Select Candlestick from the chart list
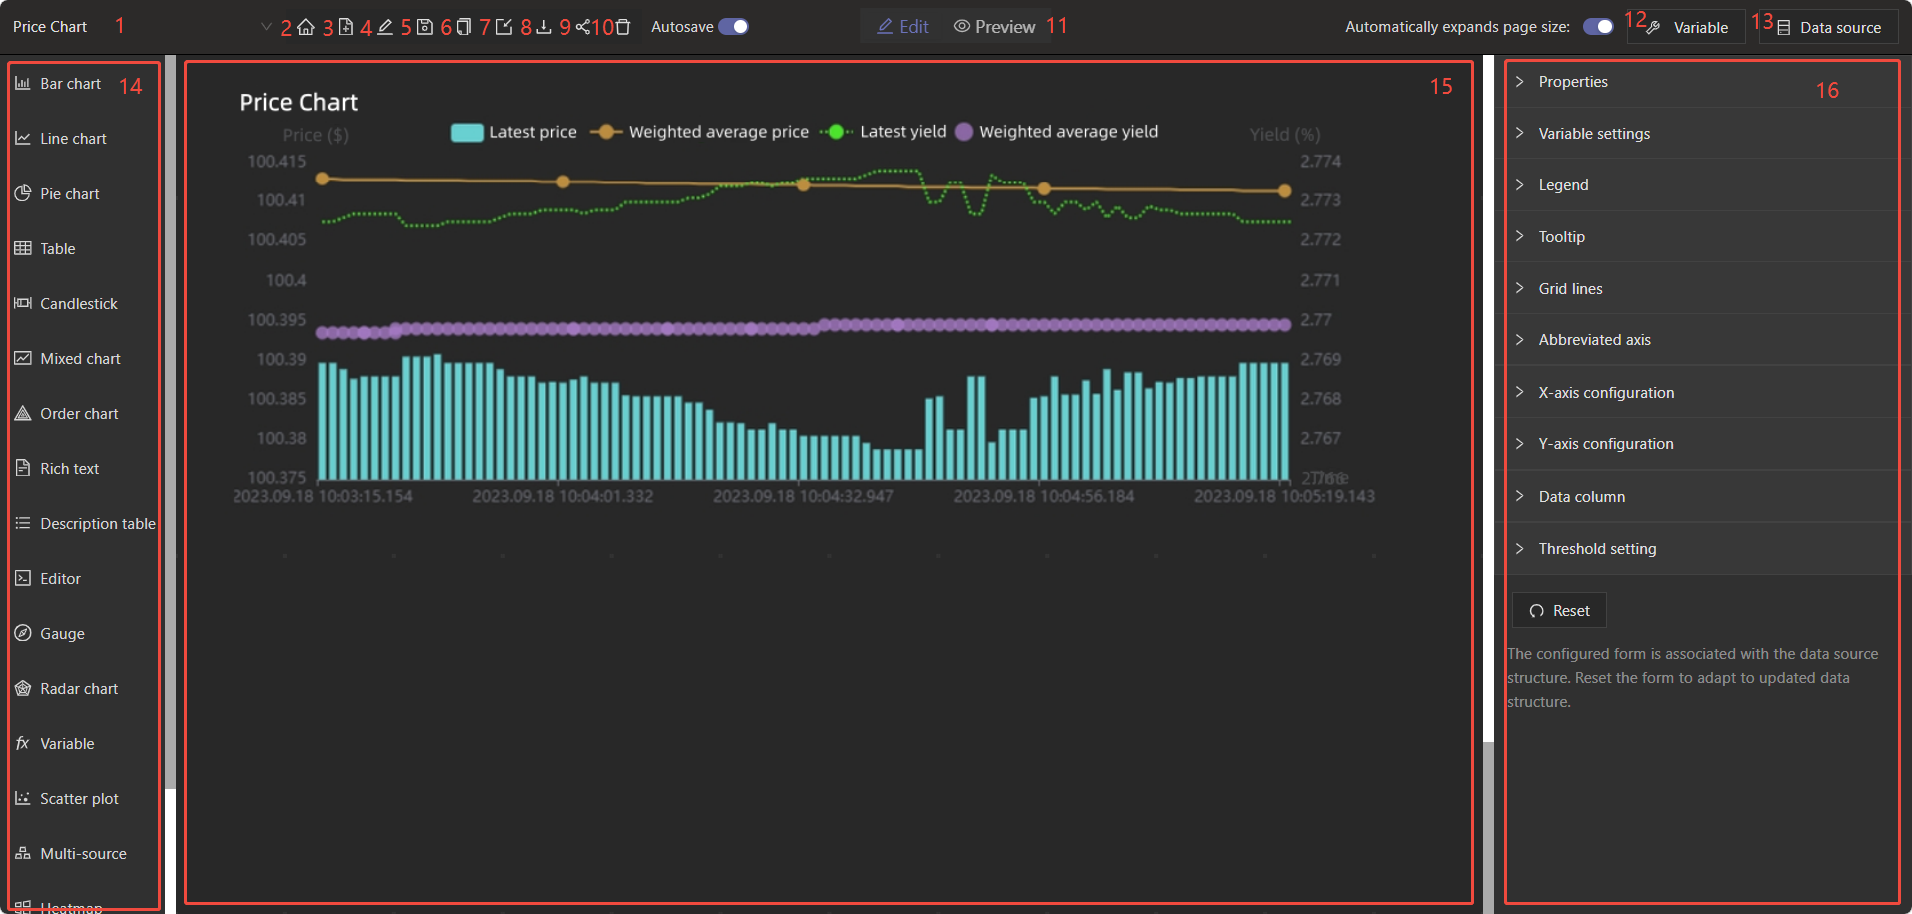Image resolution: width=1912 pixels, height=914 pixels. point(78,304)
